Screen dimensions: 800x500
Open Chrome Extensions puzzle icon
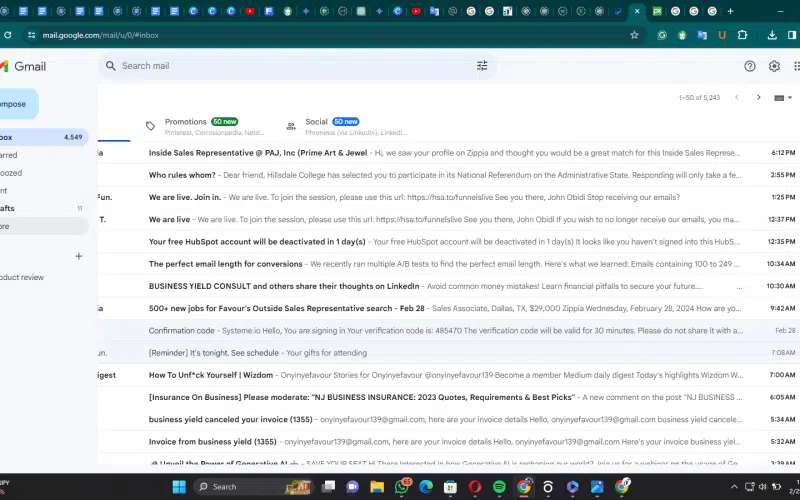(742, 35)
